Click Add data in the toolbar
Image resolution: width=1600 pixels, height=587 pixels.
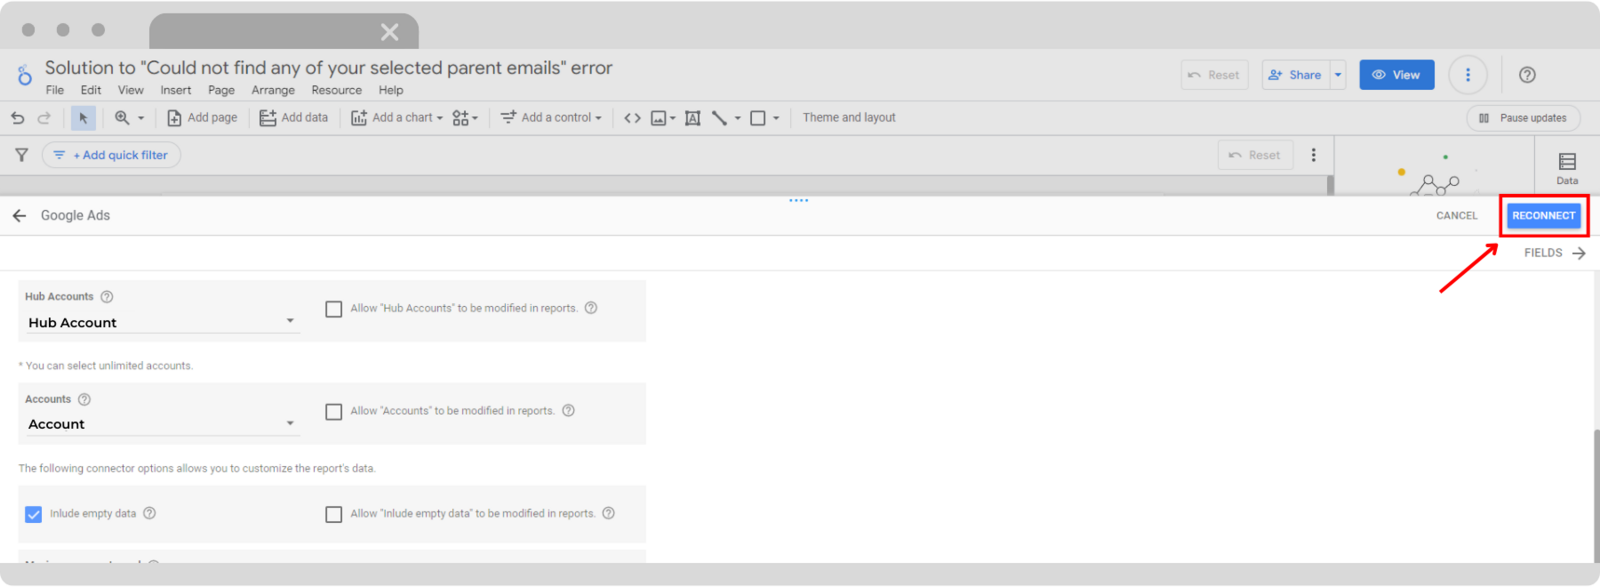tap(294, 118)
